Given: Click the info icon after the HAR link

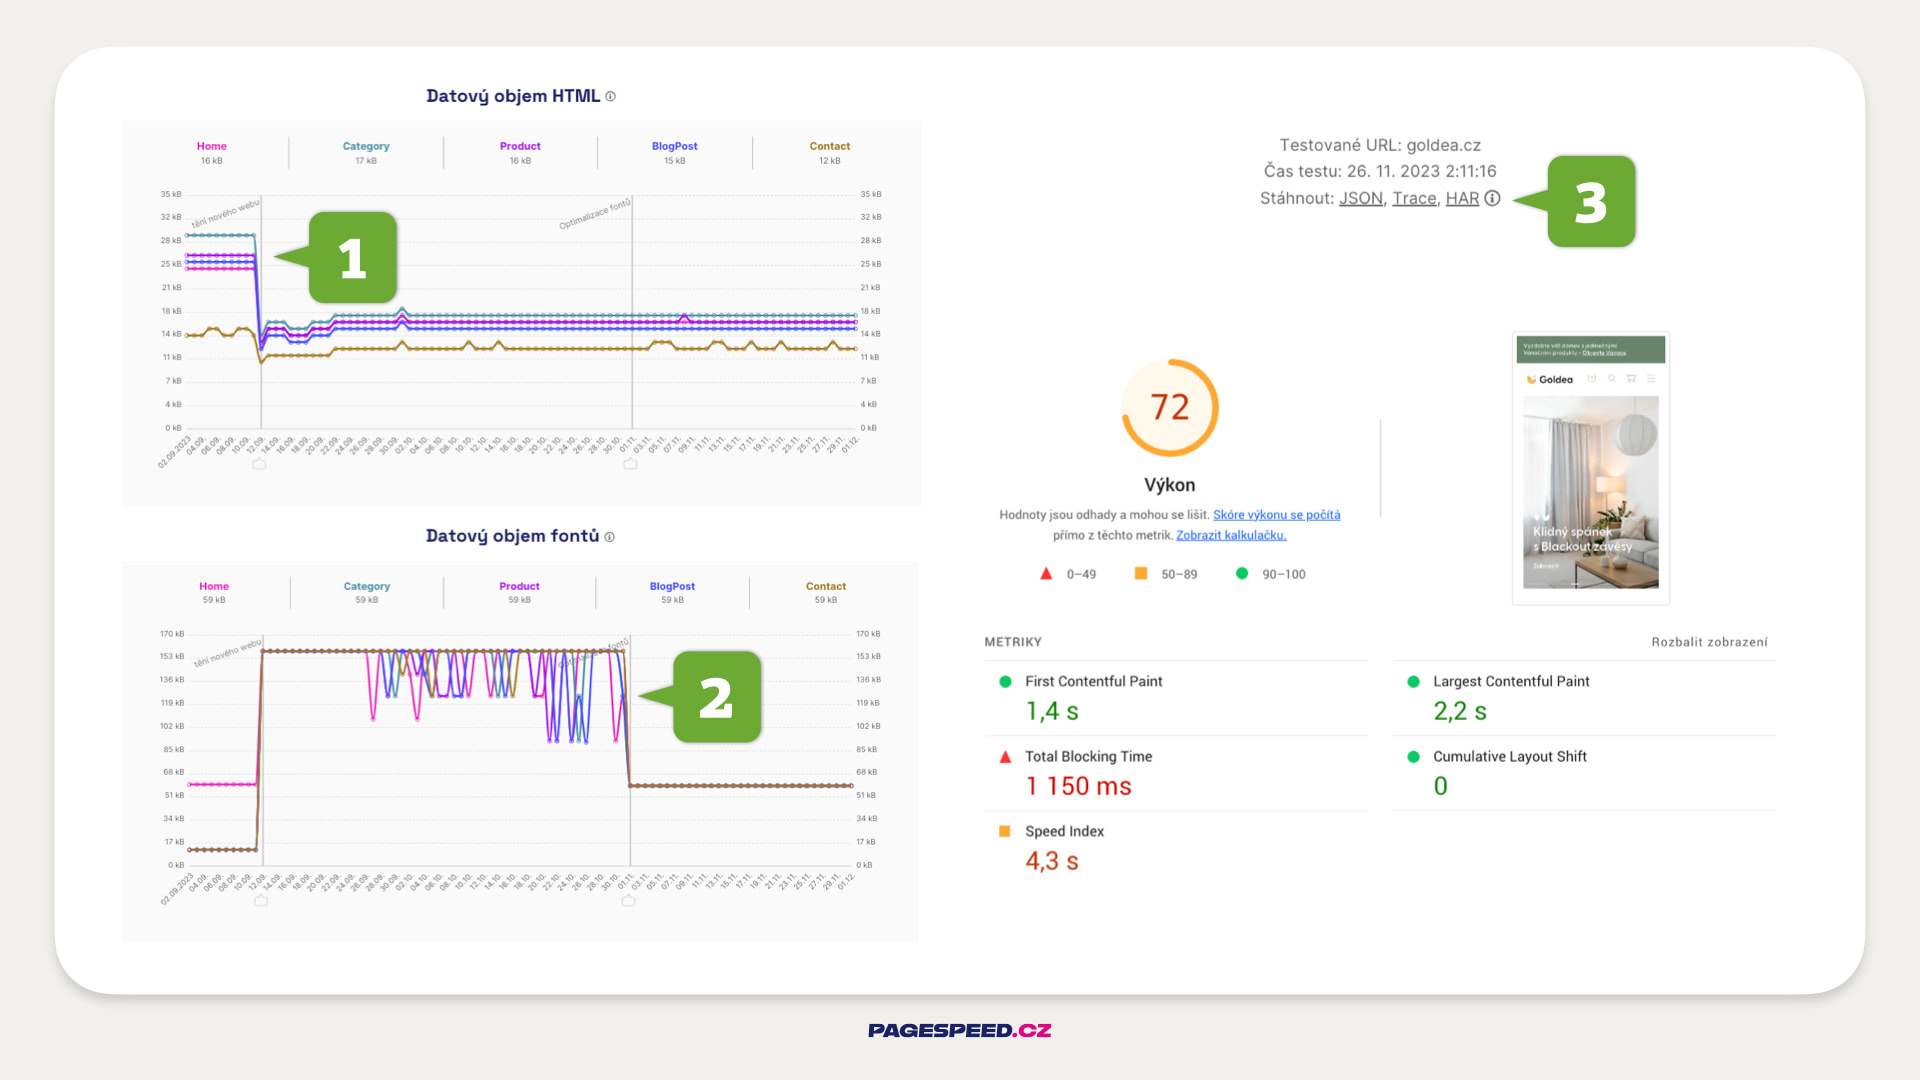Looking at the screenshot, I should [1492, 198].
